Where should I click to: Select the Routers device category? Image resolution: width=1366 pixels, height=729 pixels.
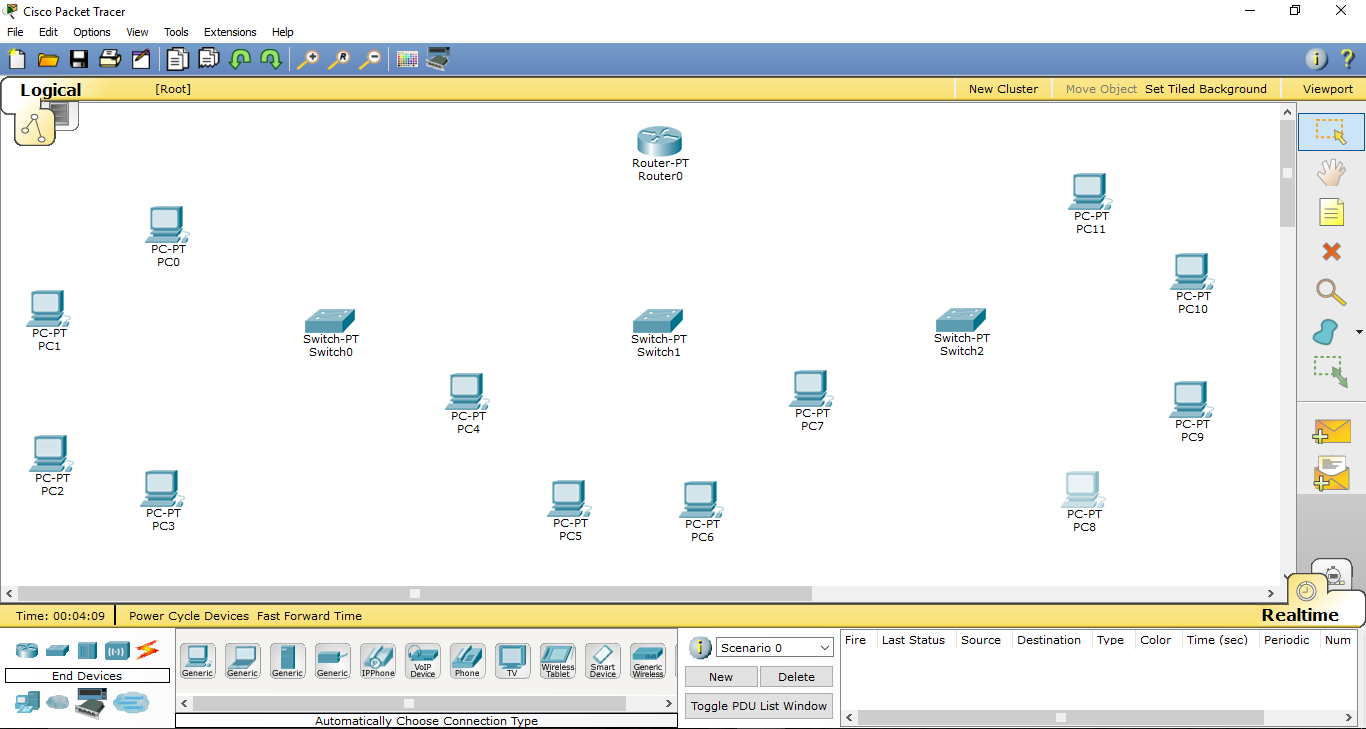coord(26,651)
